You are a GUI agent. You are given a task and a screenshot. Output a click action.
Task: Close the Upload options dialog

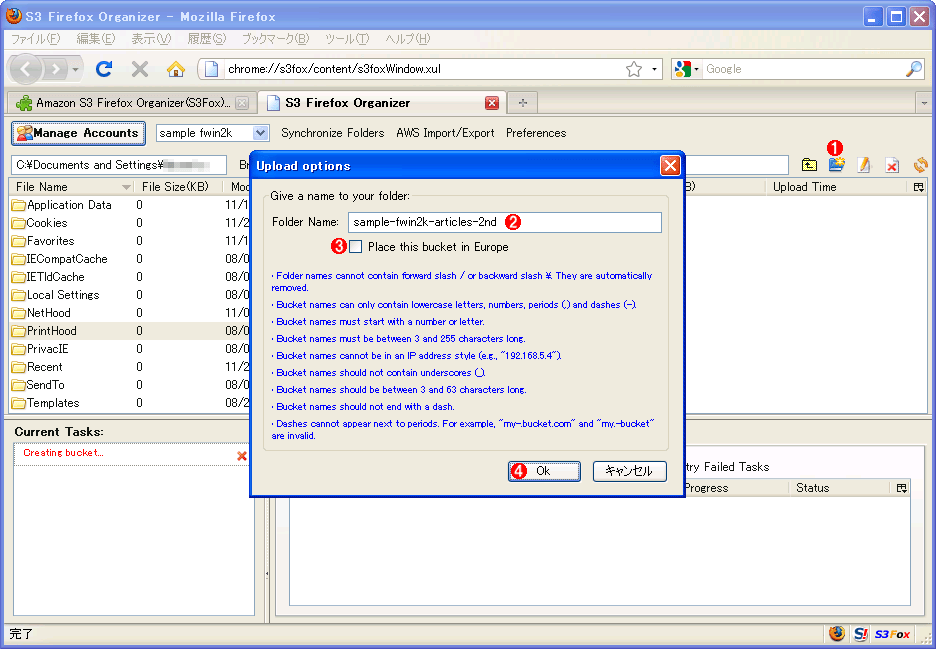[670, 165]
